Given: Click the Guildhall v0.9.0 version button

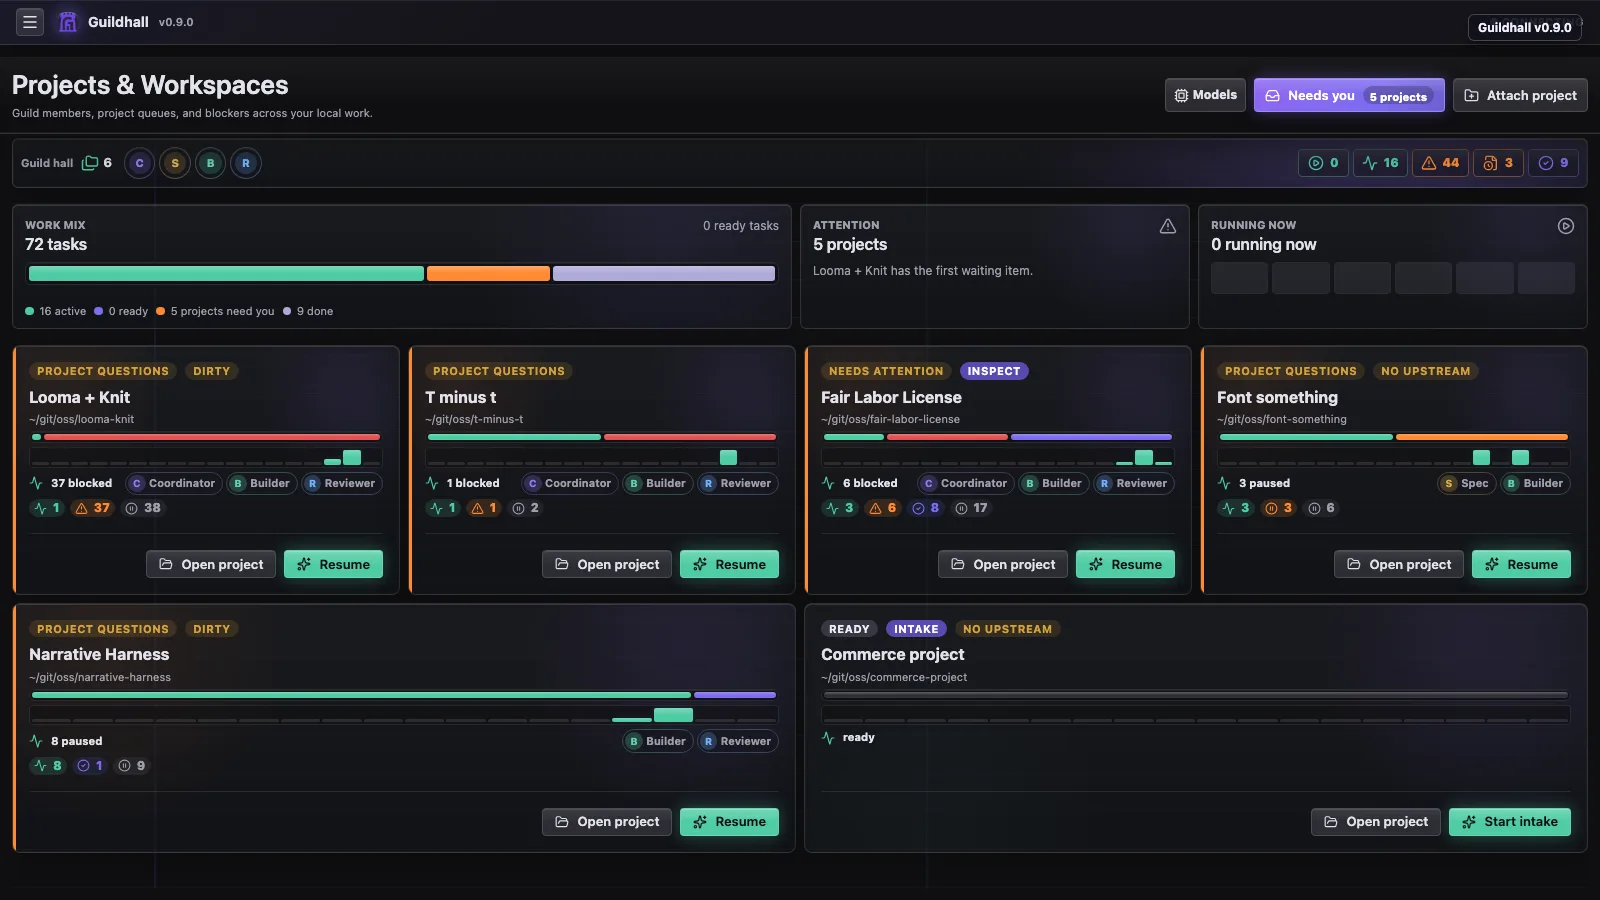Looking at the screenshot, I should coord(1524,27).
